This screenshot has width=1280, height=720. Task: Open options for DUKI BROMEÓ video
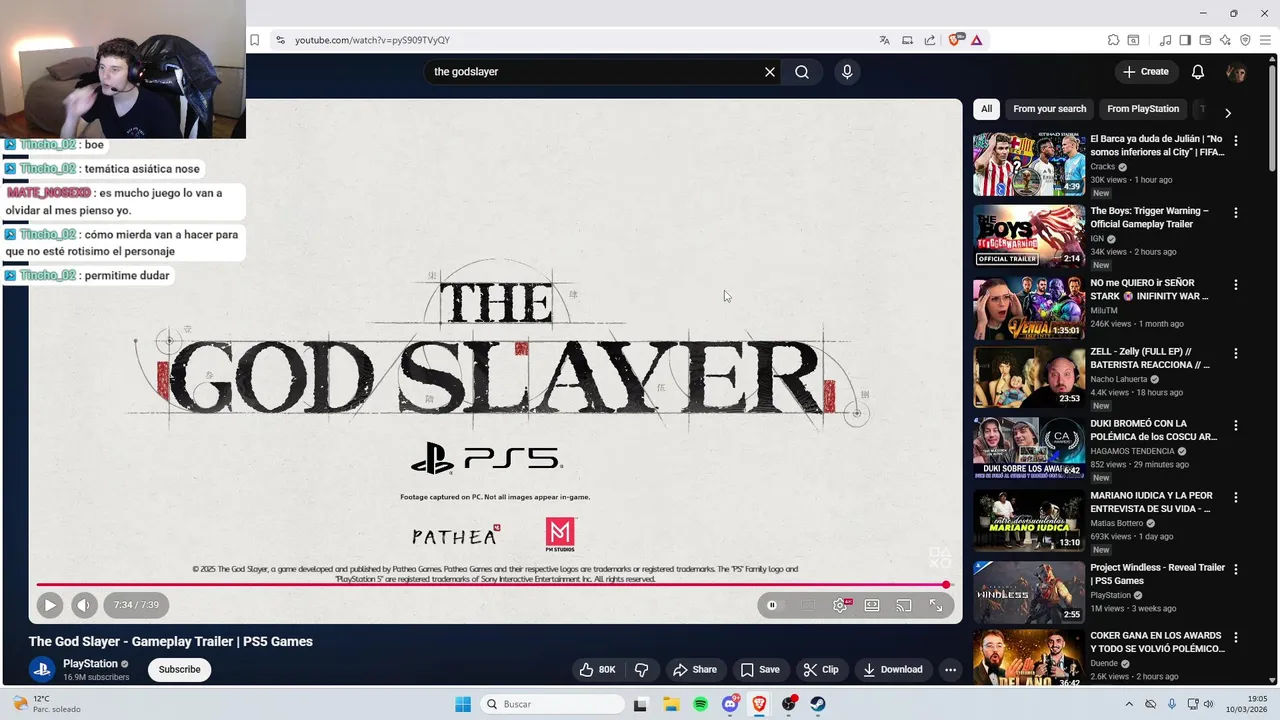click(1236, 425)
